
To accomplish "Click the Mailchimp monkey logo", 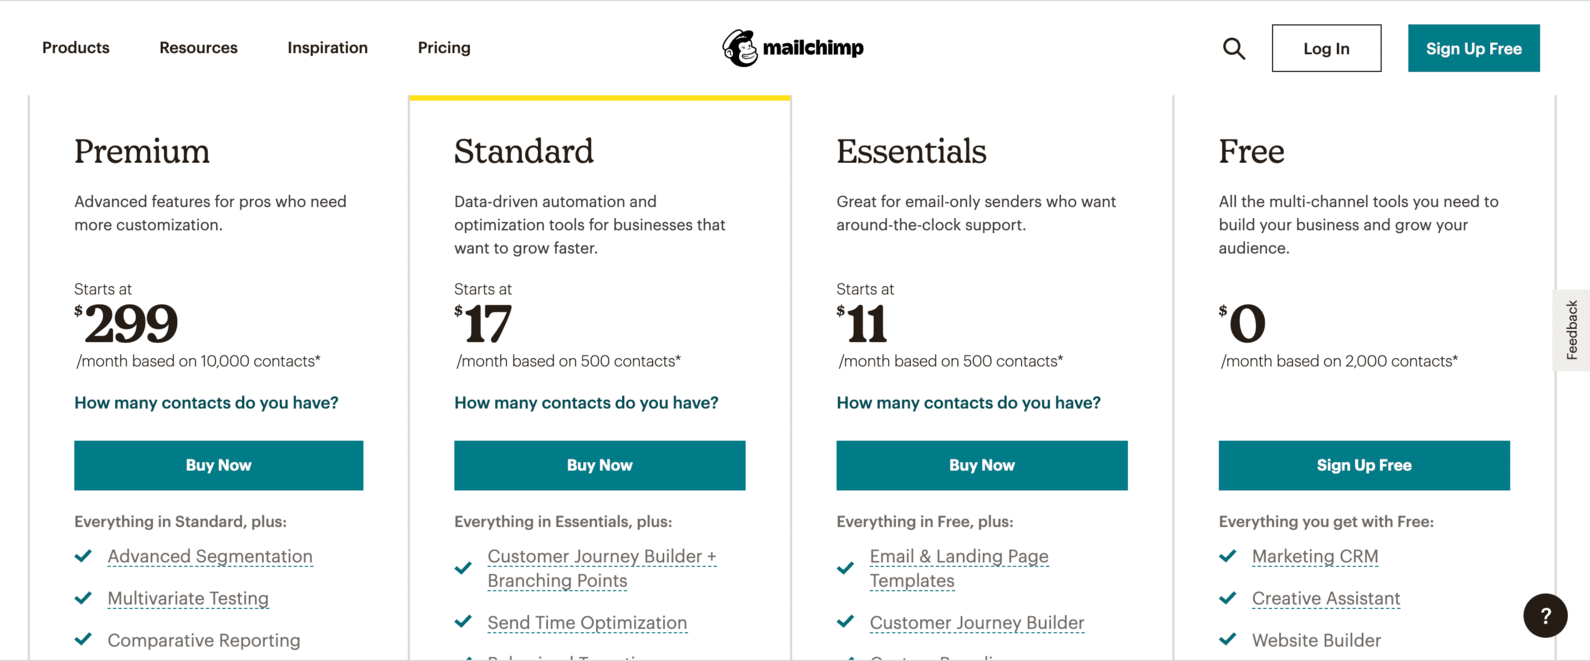I will [738, 46].
